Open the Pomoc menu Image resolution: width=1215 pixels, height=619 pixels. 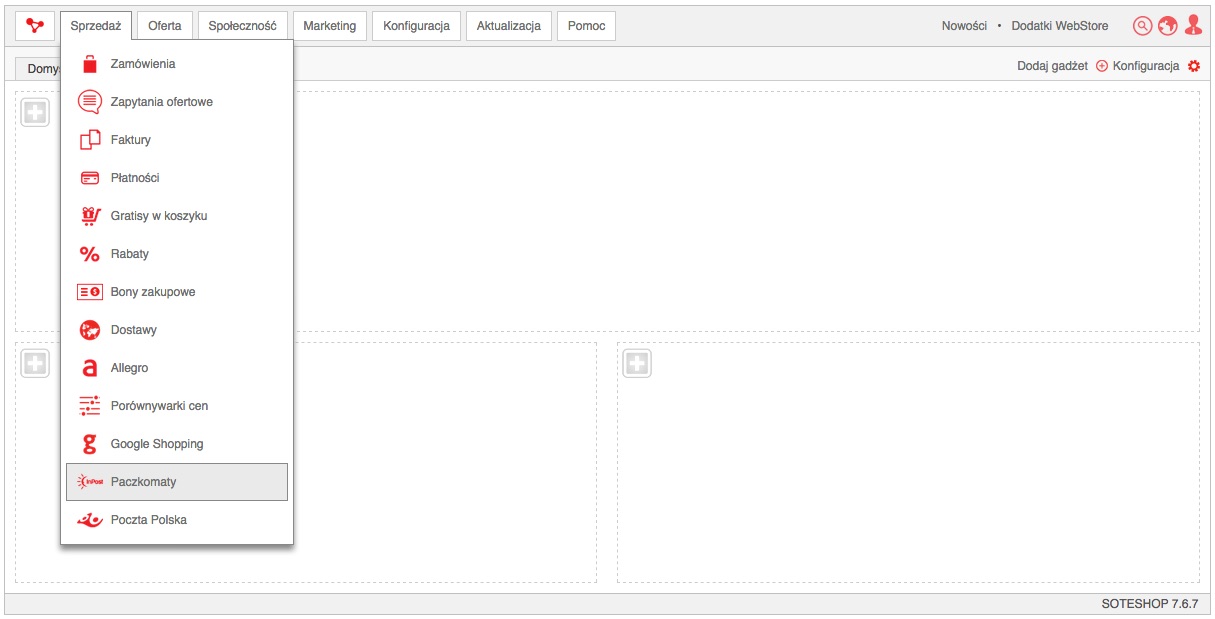[x=587, y=26]
